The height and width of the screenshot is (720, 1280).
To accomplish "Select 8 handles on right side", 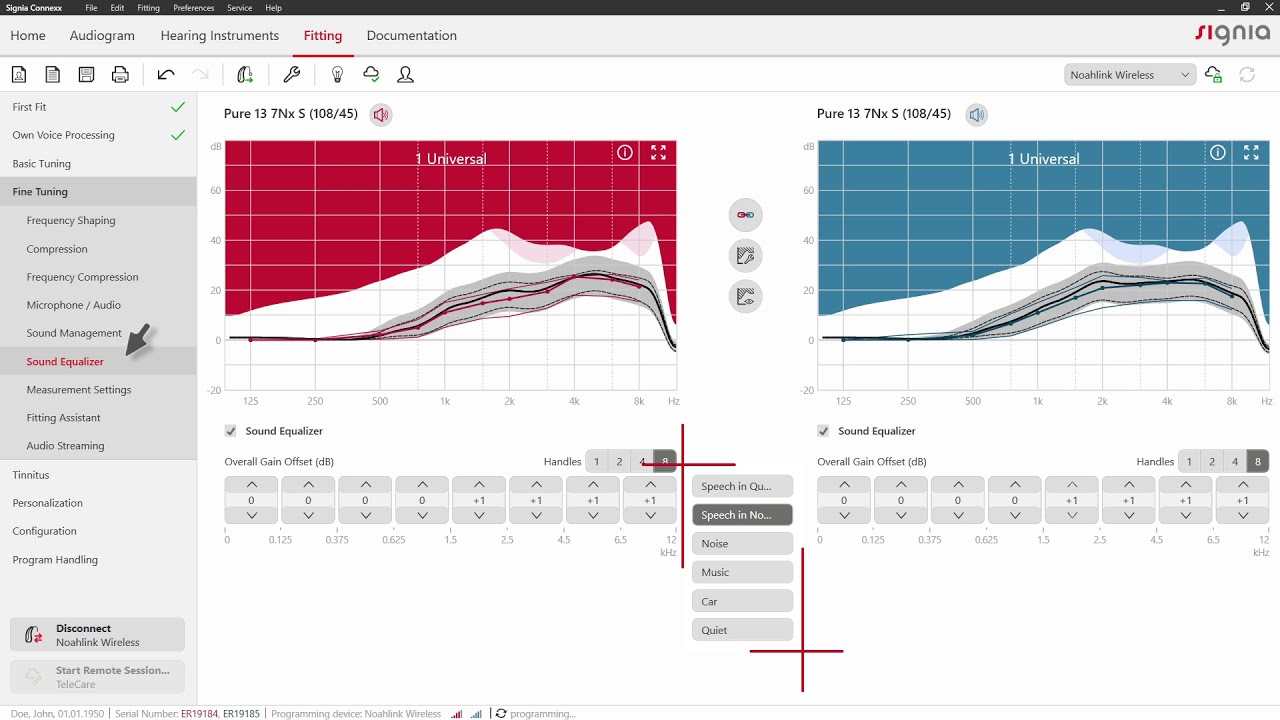I will tap(1258, 461).
